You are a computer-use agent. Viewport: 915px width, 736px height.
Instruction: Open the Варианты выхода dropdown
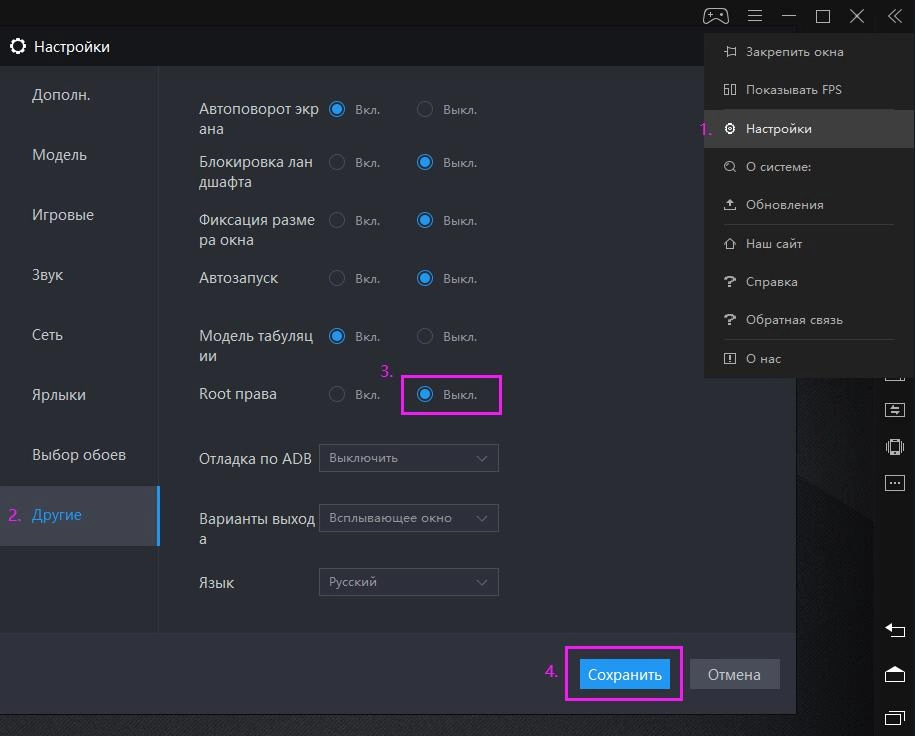[x=408, y=518]
